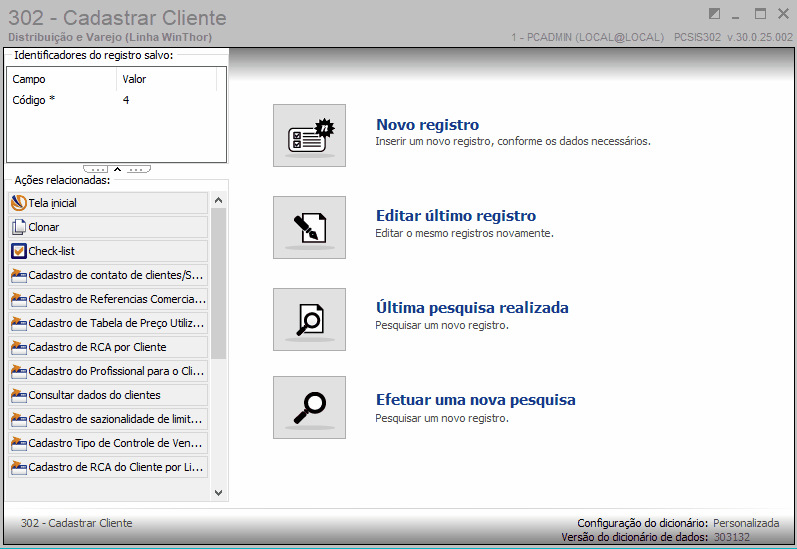
Task: Click the compact mode window icon in title bar
Action: click(x=714, y=14)
